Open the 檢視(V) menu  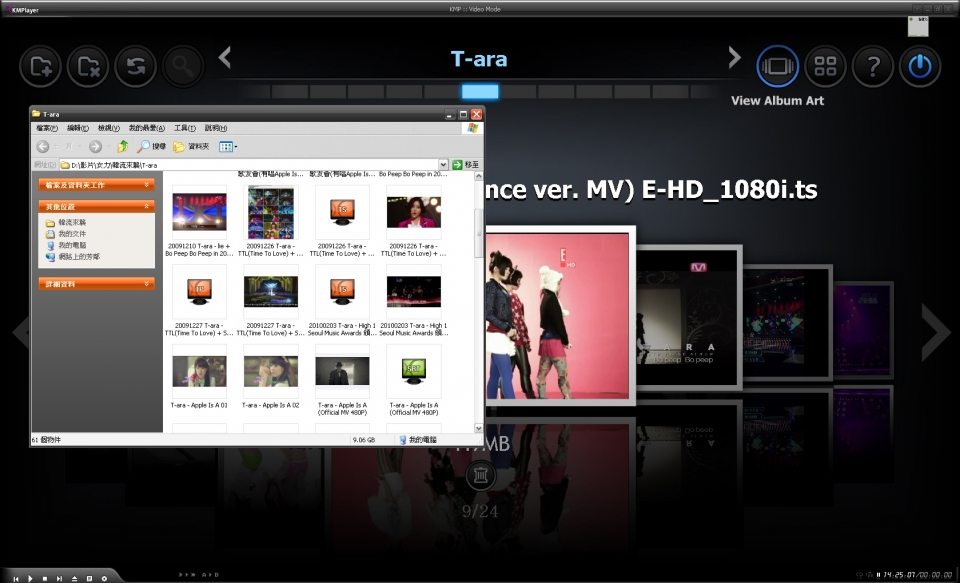(x=109, y=128)
